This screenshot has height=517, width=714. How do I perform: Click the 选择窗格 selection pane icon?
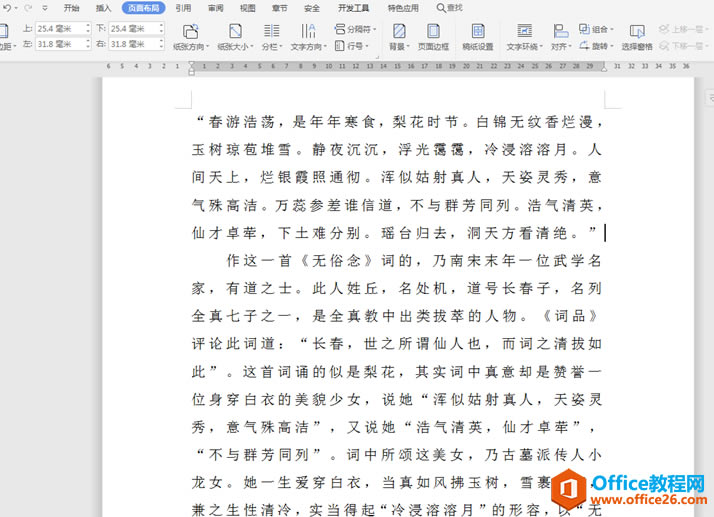pyautogui.click(x=637, y=31)
